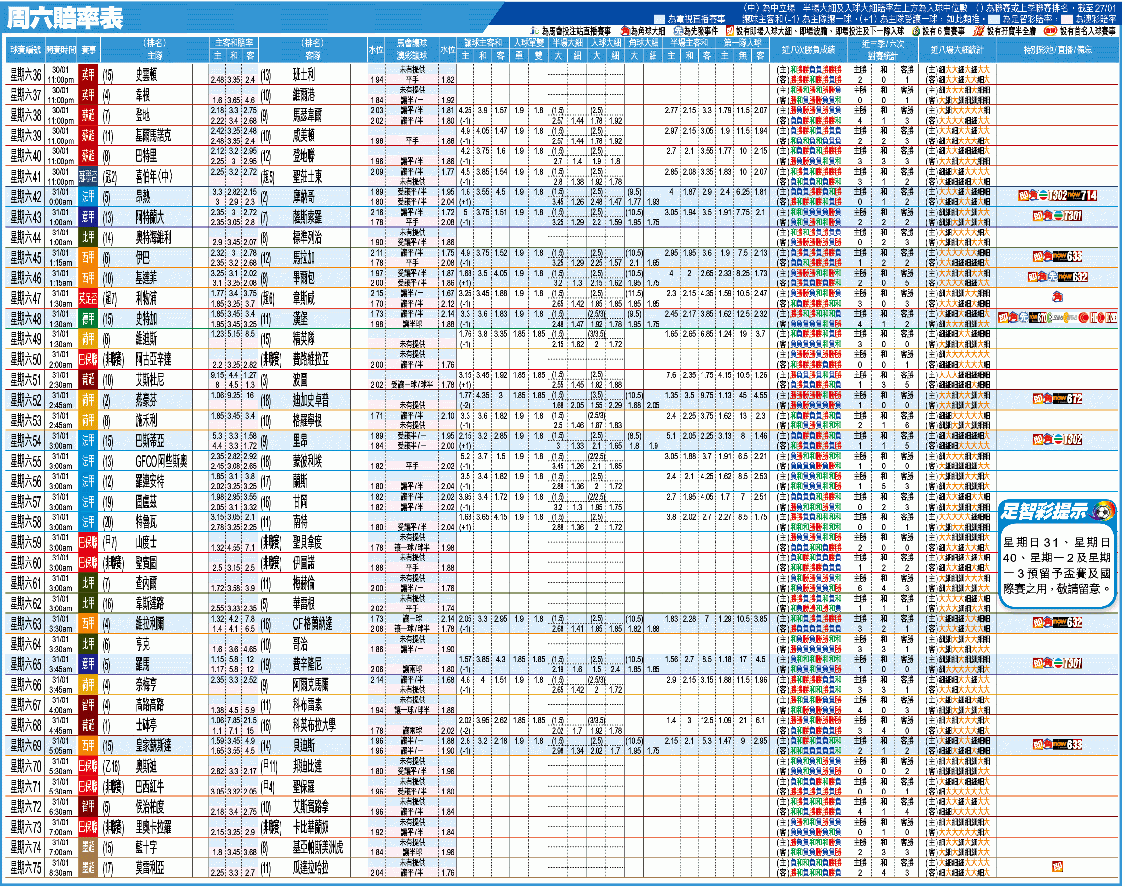Click the 足智彩提示 tip box heading
Viewport: 1125px width, 887px height.
1044,511
